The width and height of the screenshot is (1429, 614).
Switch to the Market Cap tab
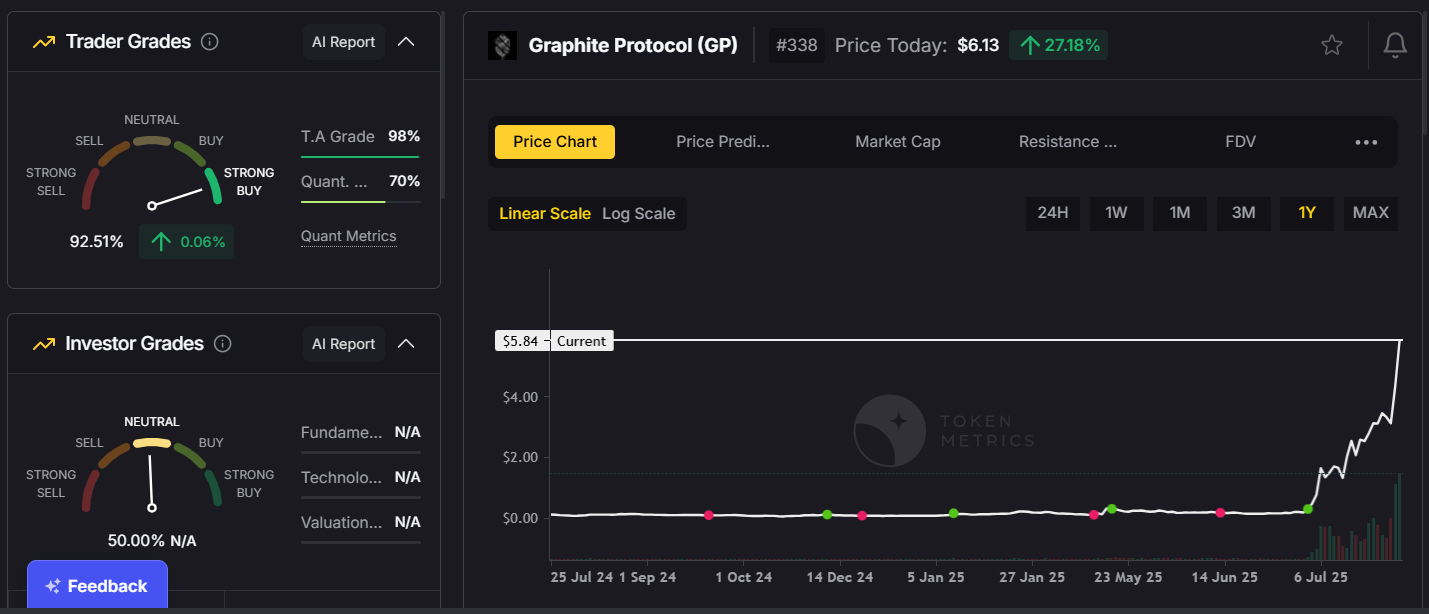coord(898,142)
